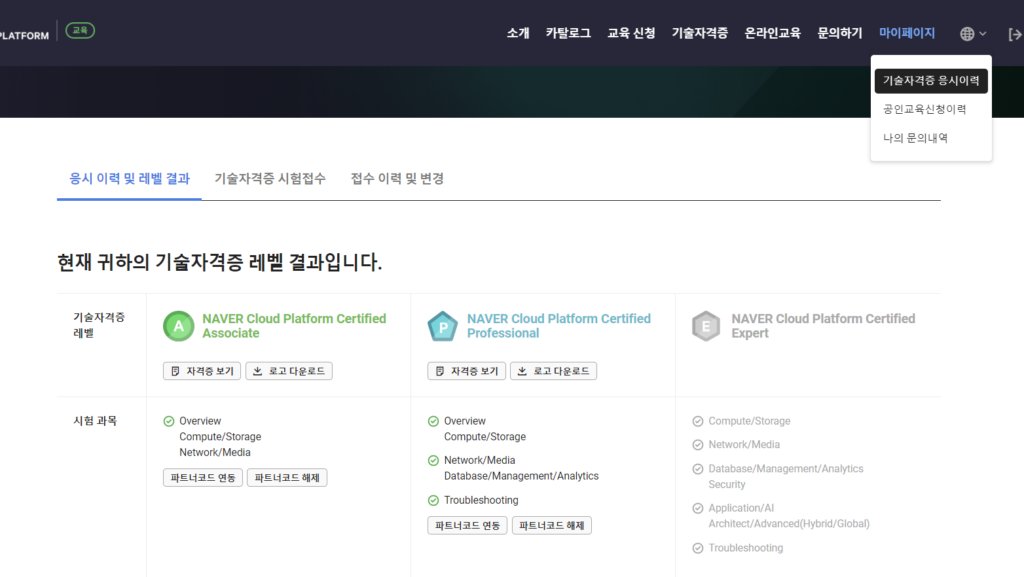This screenshot has width=1024, height=577.
Task: Click Expert Database/Management/Analytics check icon
Action: click(697, 469)
